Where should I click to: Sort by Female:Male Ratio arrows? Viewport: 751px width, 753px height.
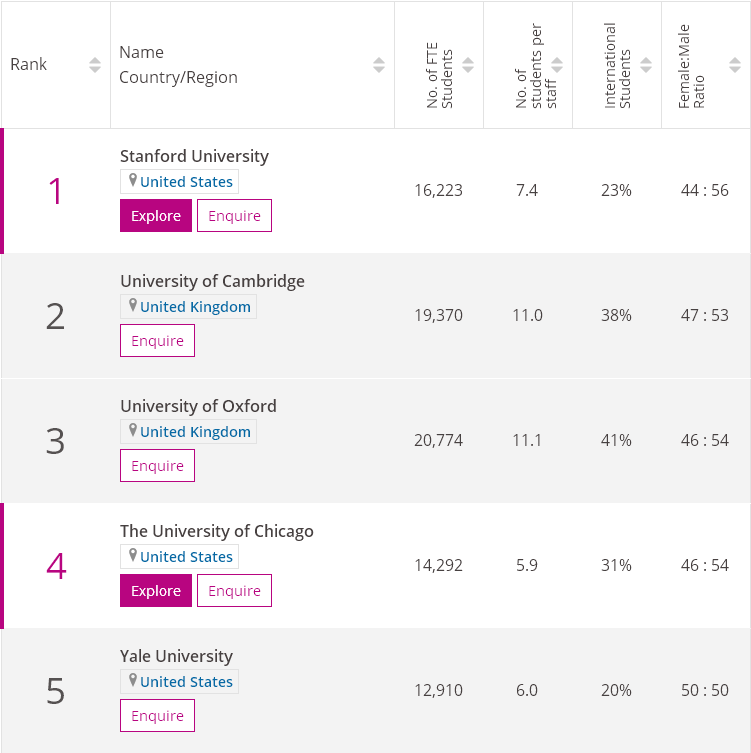point(735,65)
